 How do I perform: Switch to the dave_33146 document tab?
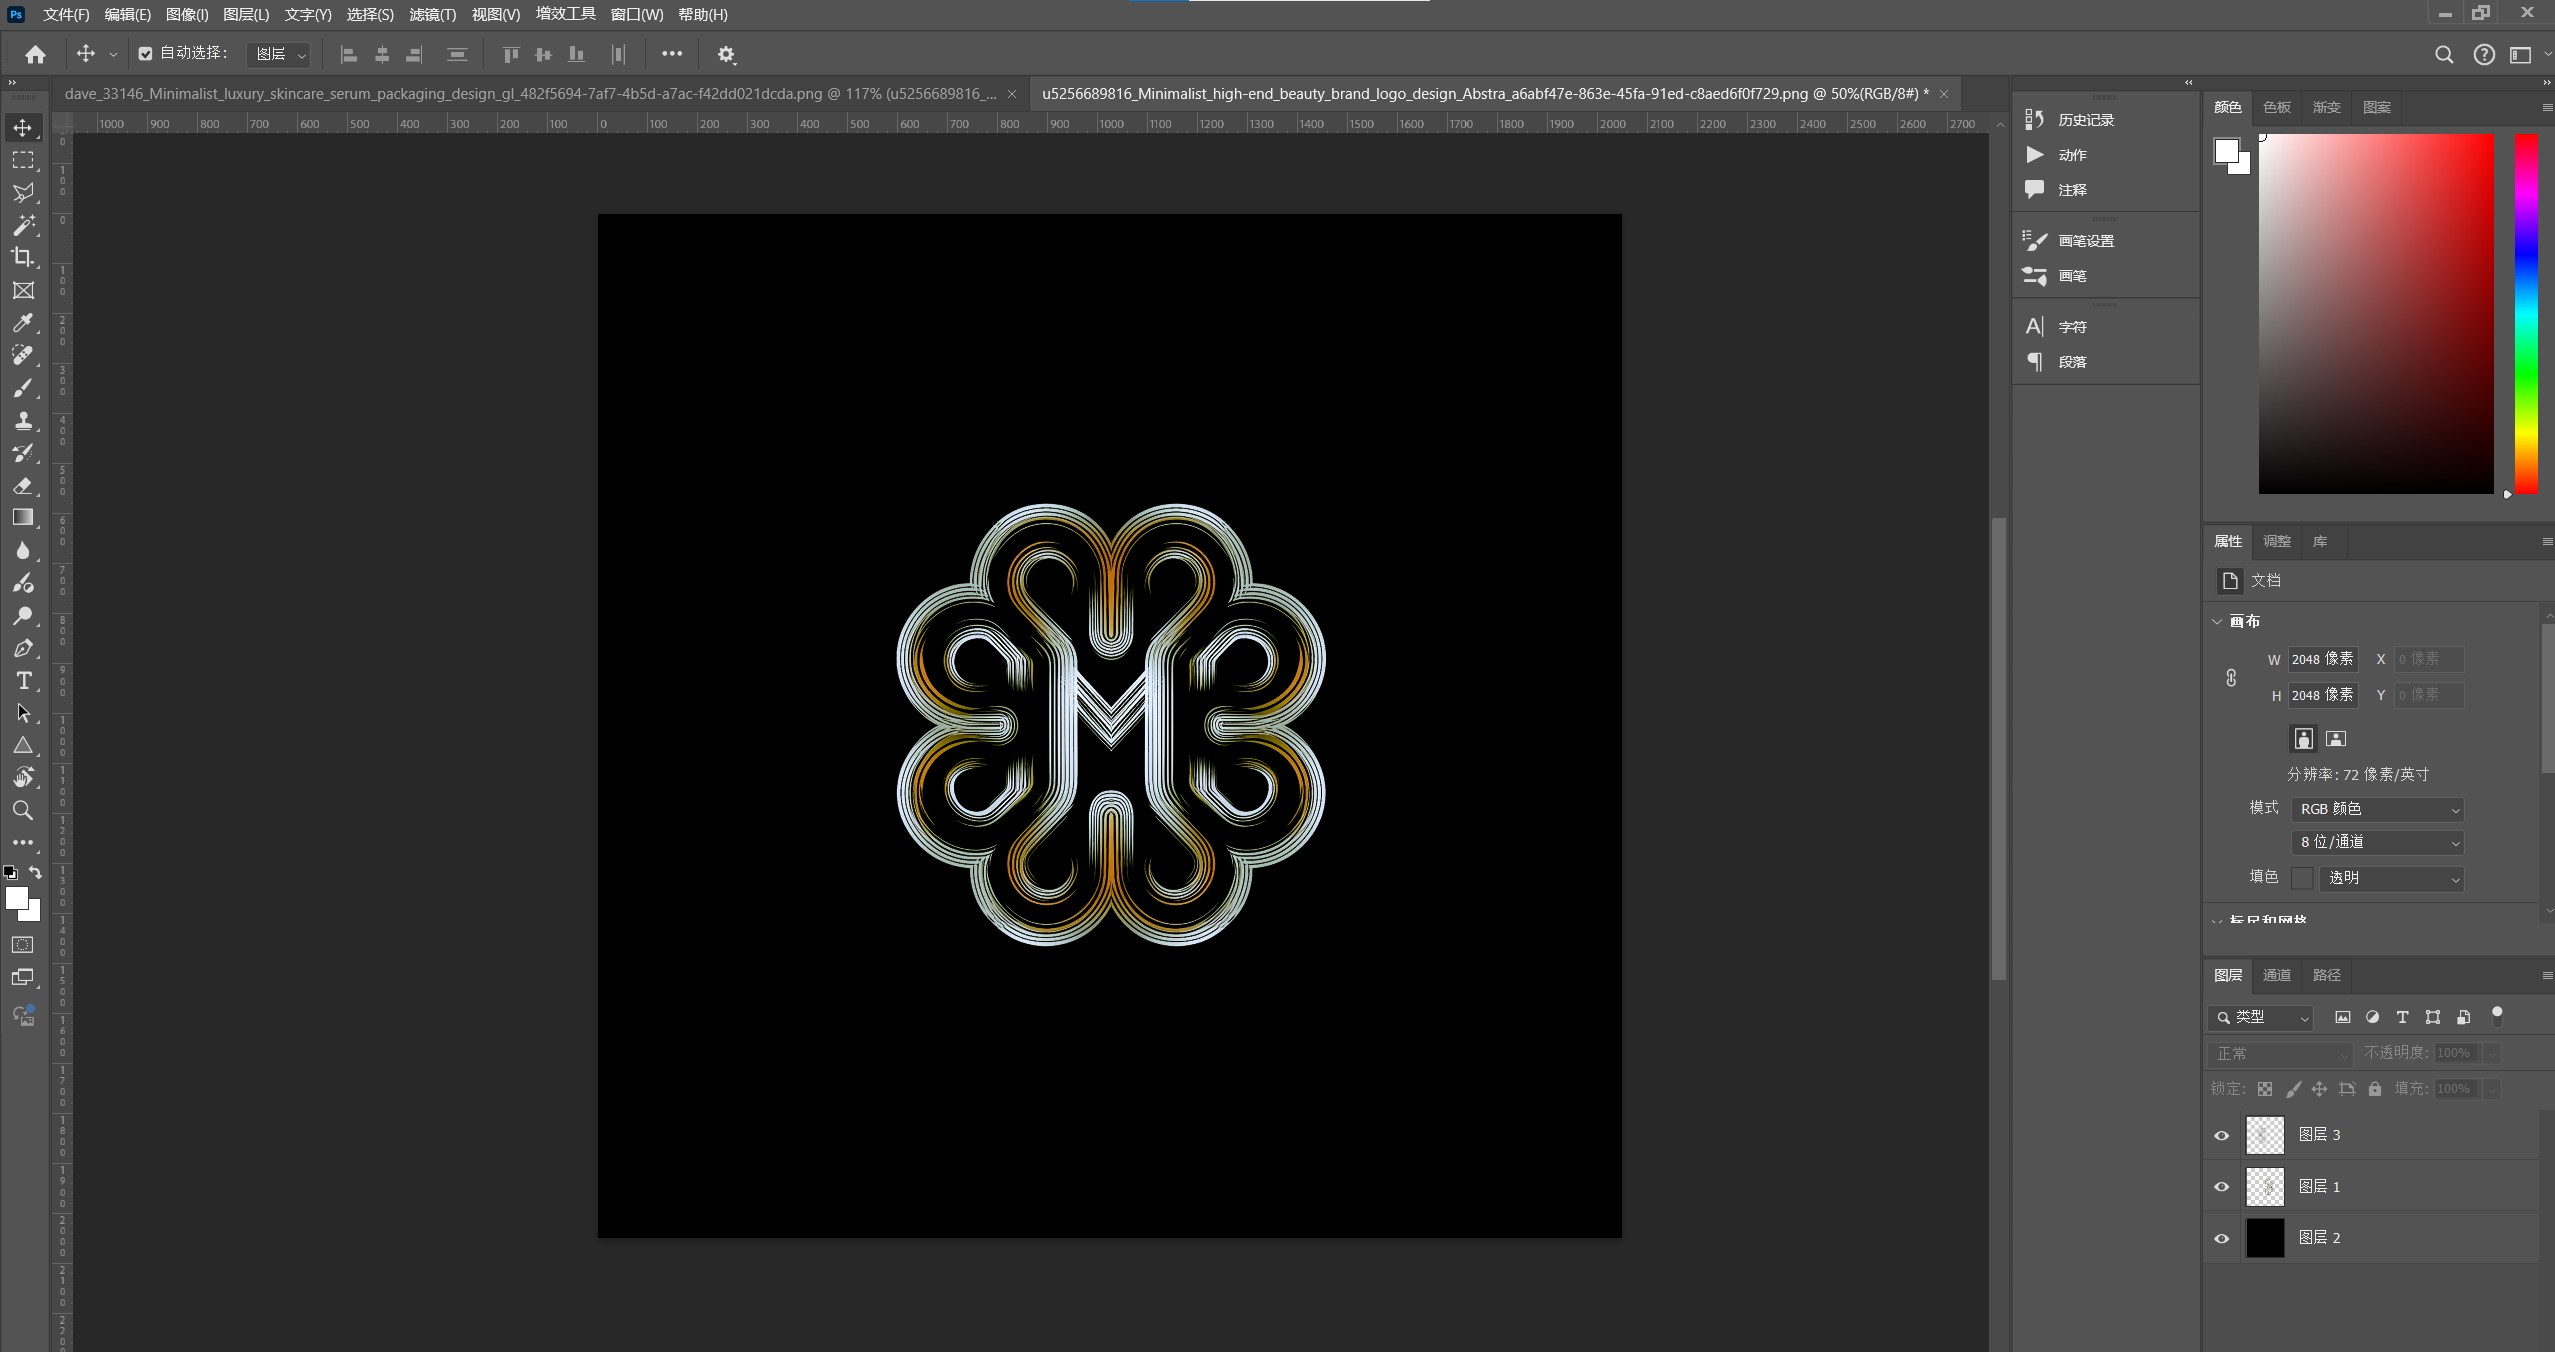click(x=530, y=94)
